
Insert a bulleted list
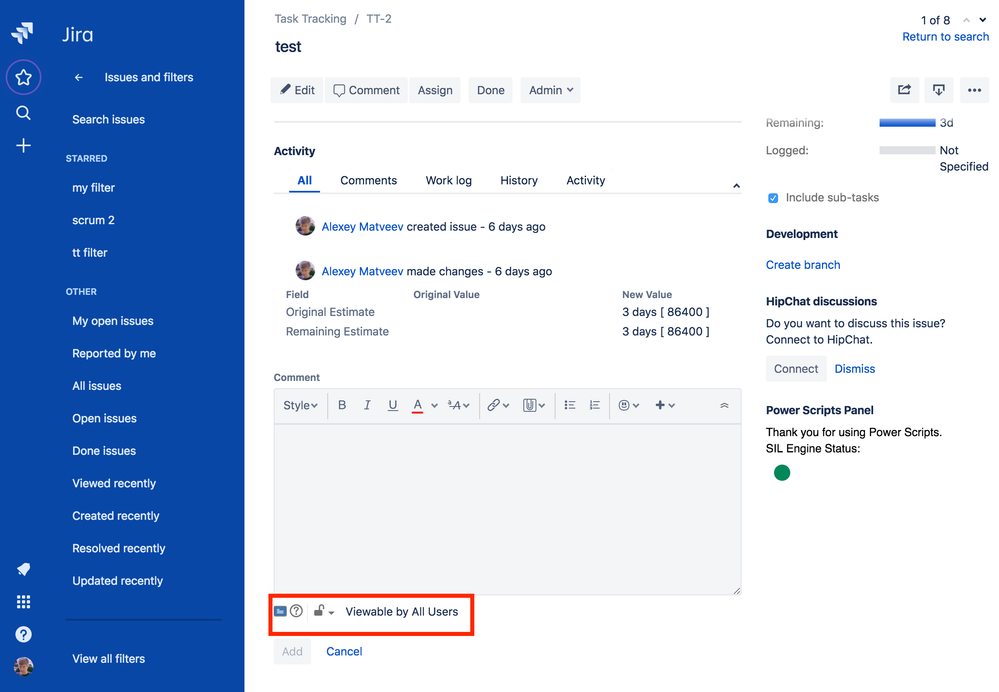point(570,405)
